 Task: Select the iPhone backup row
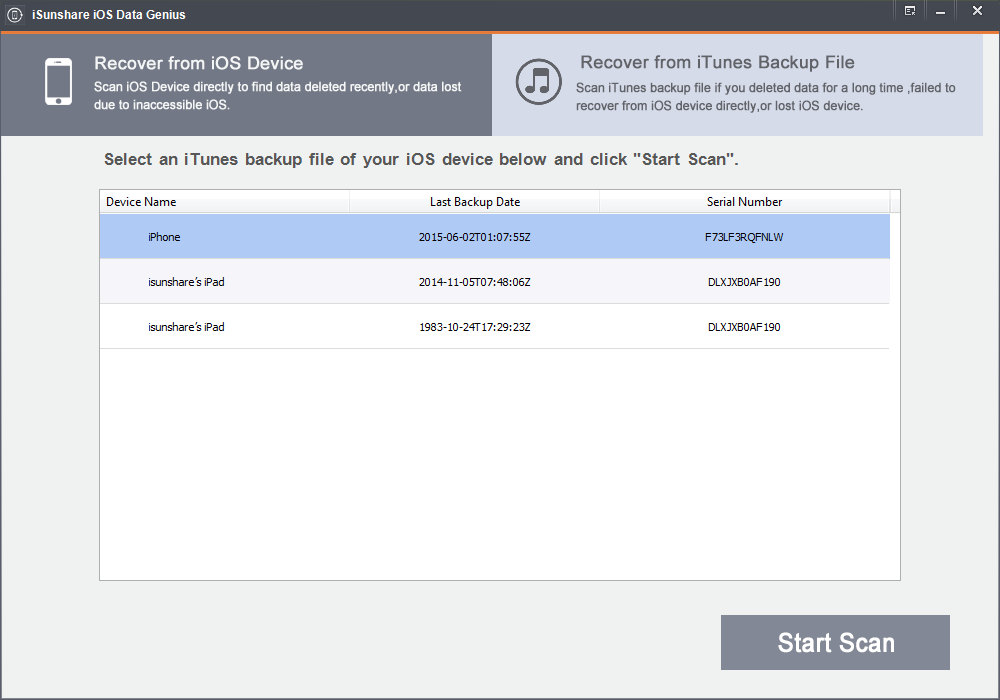494,237
